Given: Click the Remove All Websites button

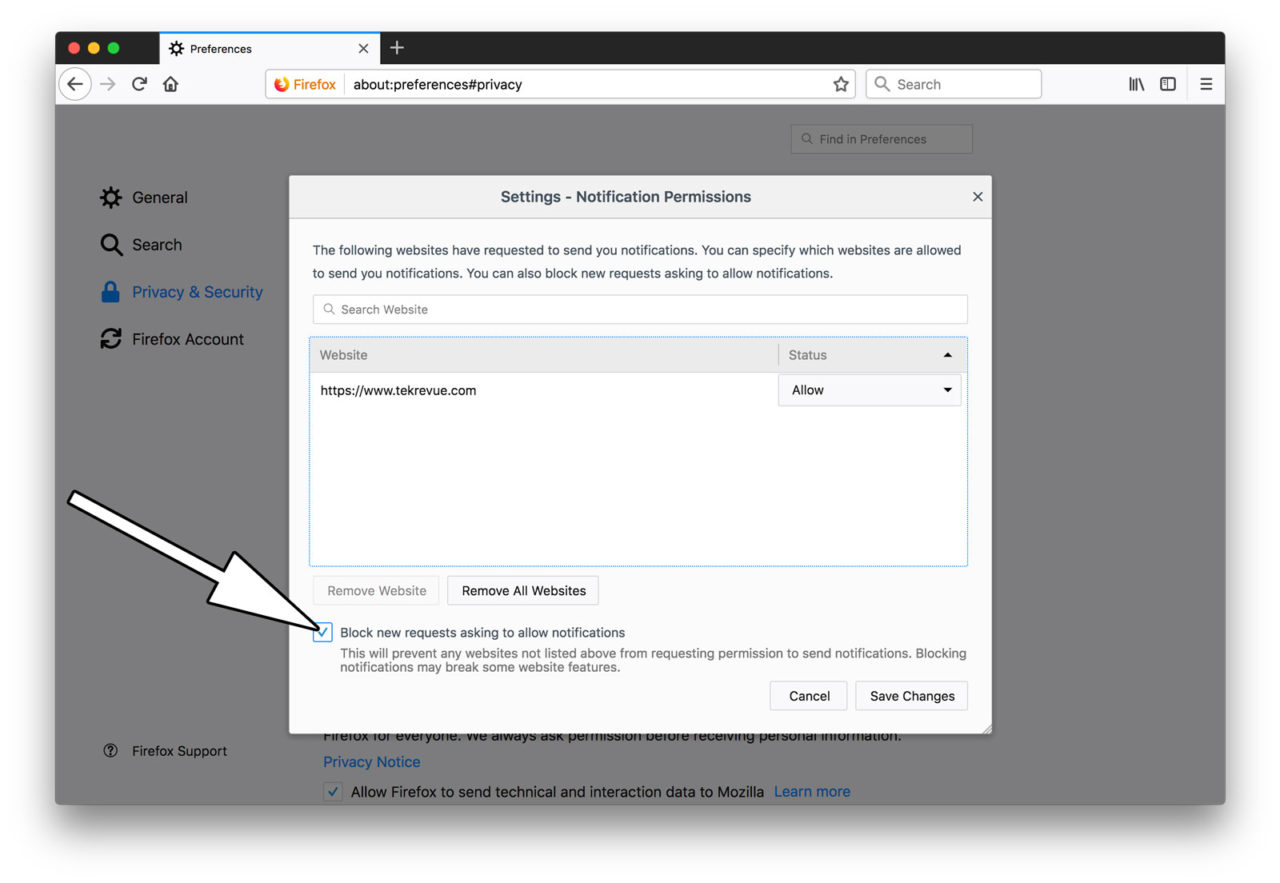Looking at the screenshot, I should (x=522, y=590).
